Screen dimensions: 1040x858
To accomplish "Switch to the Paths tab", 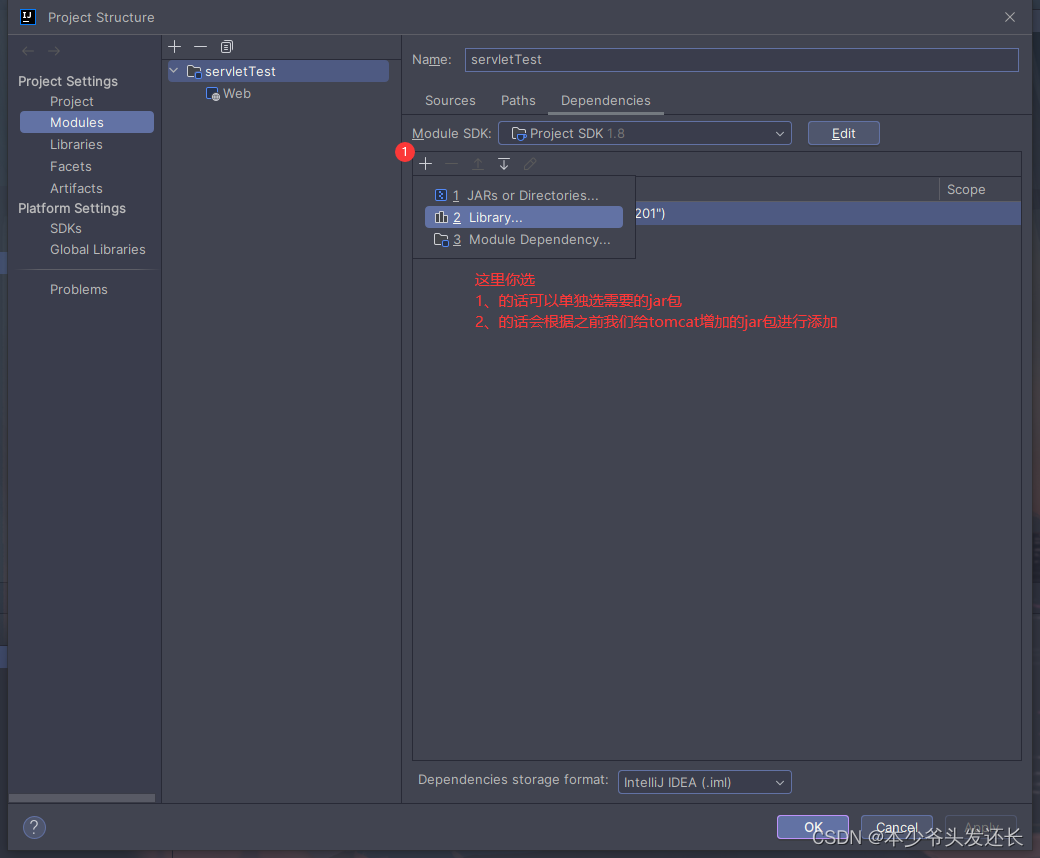I will pos(518,101).
